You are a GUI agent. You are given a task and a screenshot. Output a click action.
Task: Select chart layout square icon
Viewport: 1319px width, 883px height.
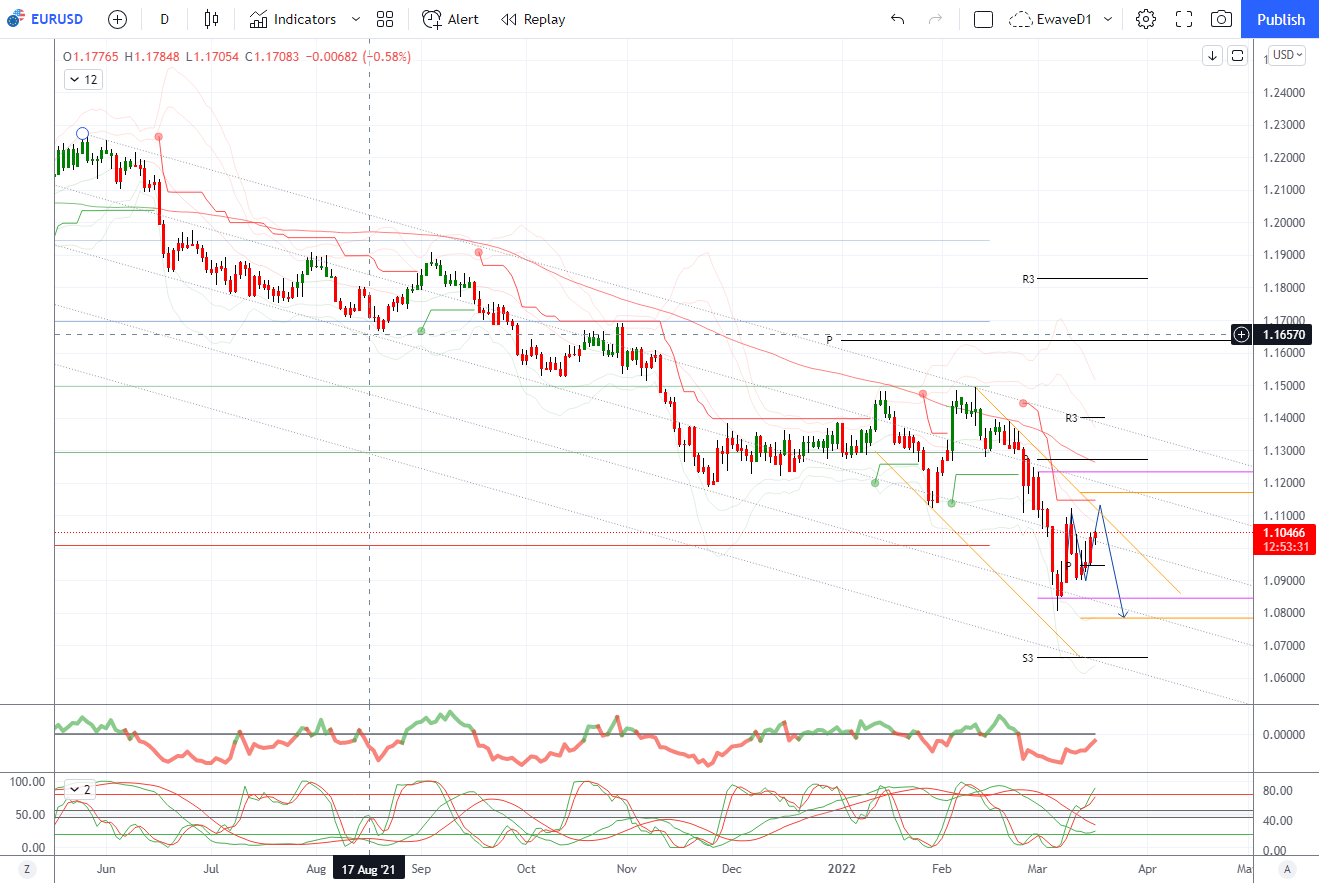coord(983,19)
